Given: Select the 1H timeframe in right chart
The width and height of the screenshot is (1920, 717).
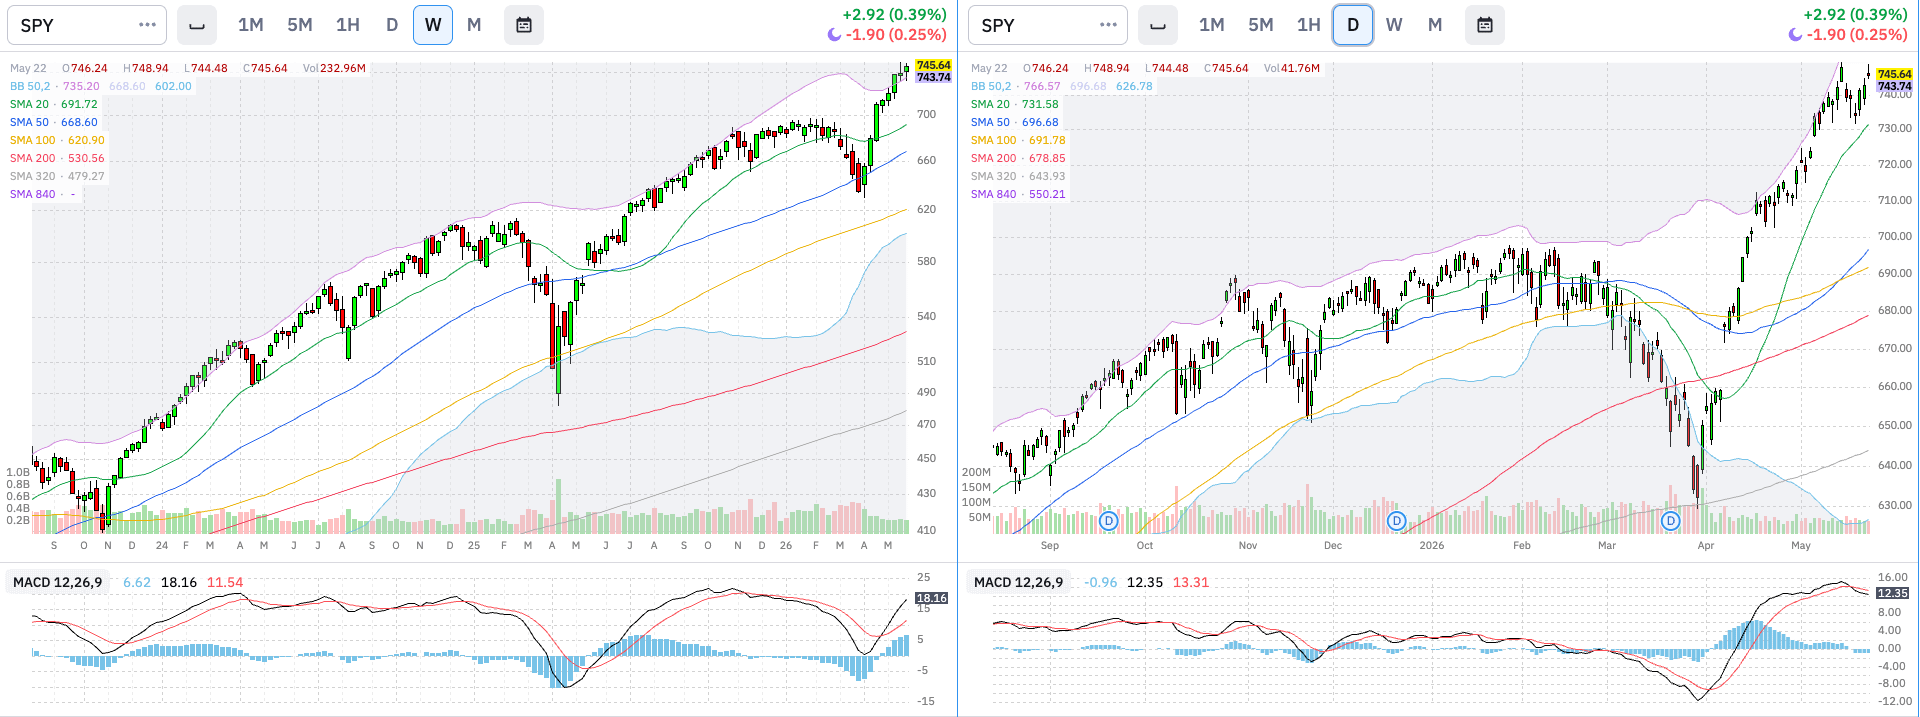Looking at the screenshot, I should [x=1309, y=25].
